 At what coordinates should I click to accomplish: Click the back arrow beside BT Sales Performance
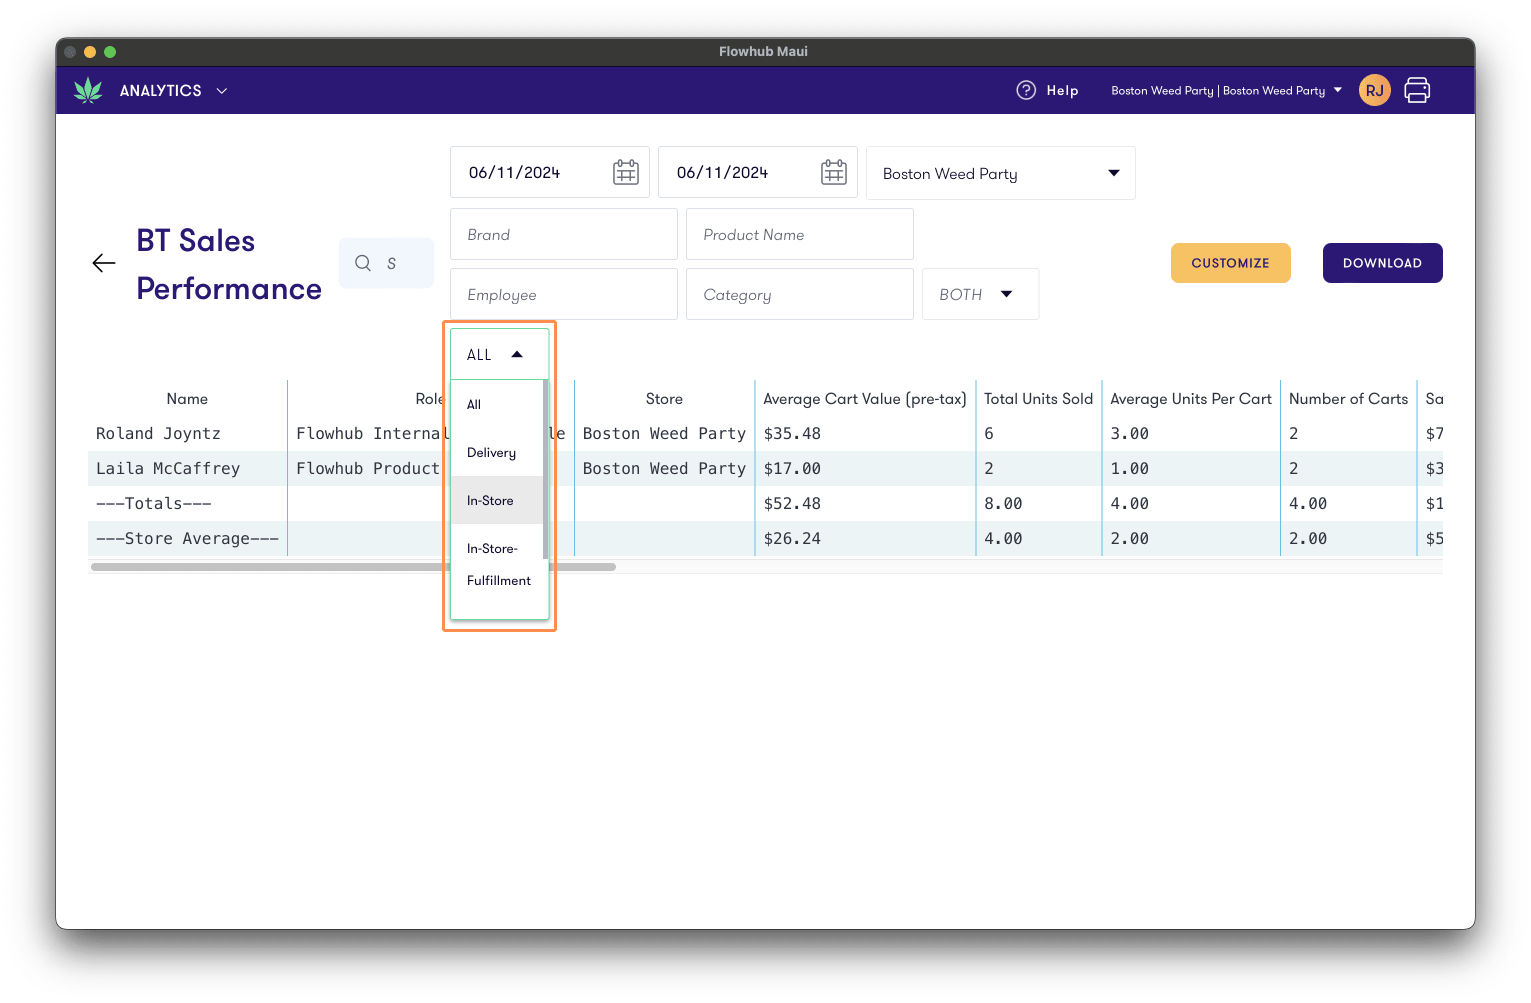point(103,262)
